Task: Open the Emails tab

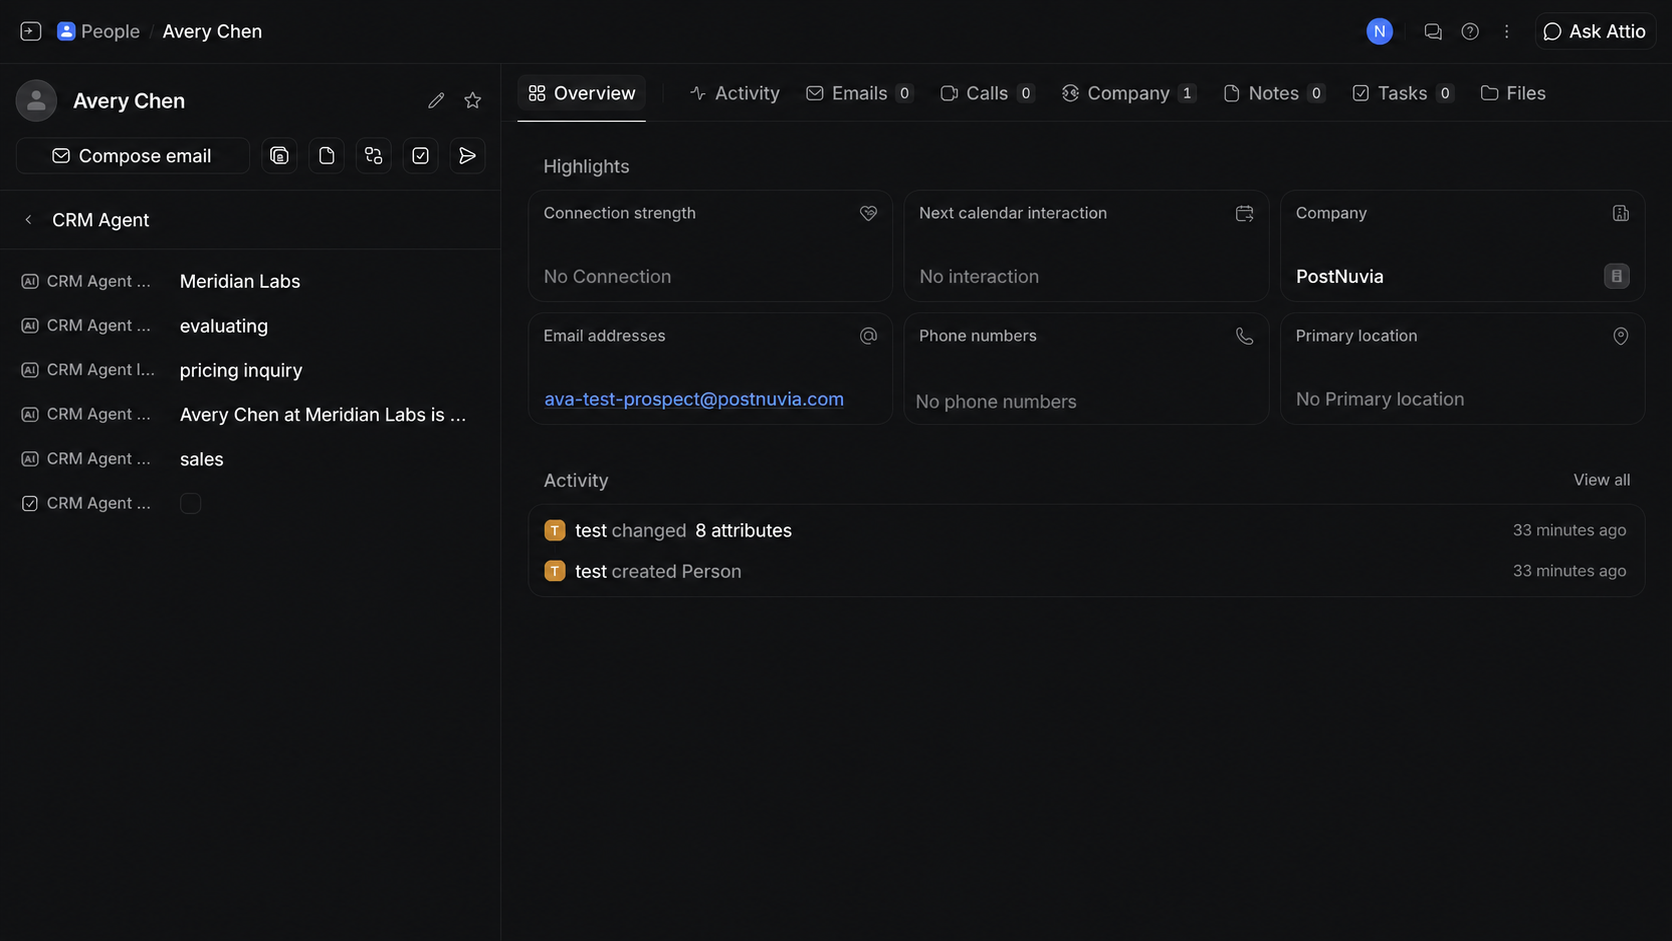Action: 859,93
